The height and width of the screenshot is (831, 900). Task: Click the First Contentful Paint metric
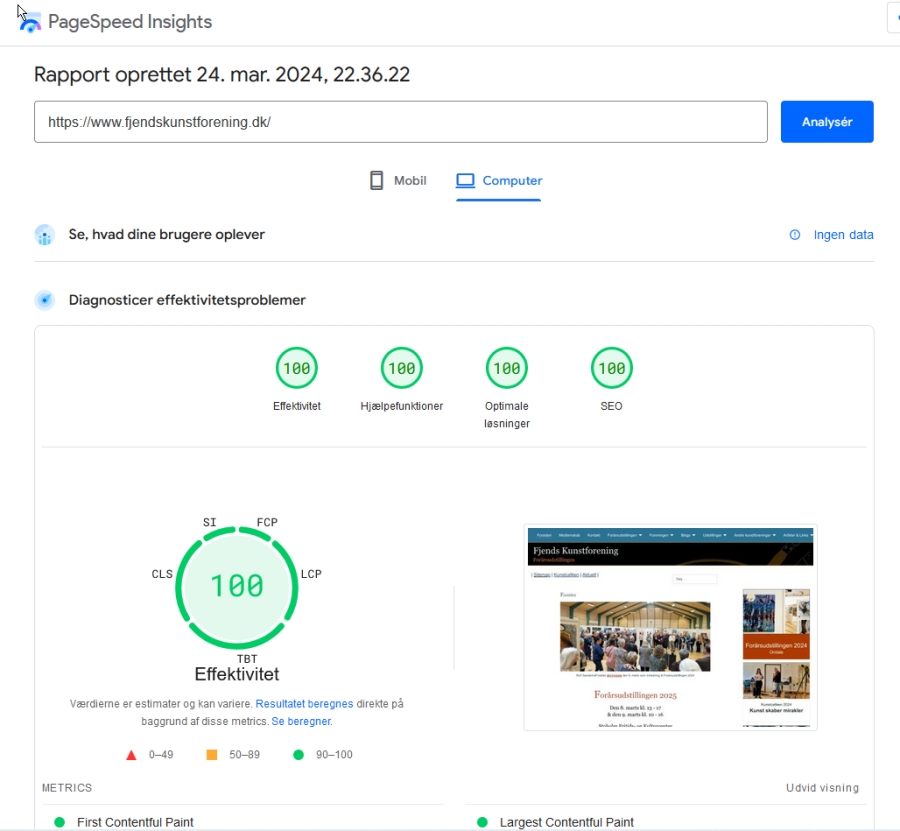(135, 822)
